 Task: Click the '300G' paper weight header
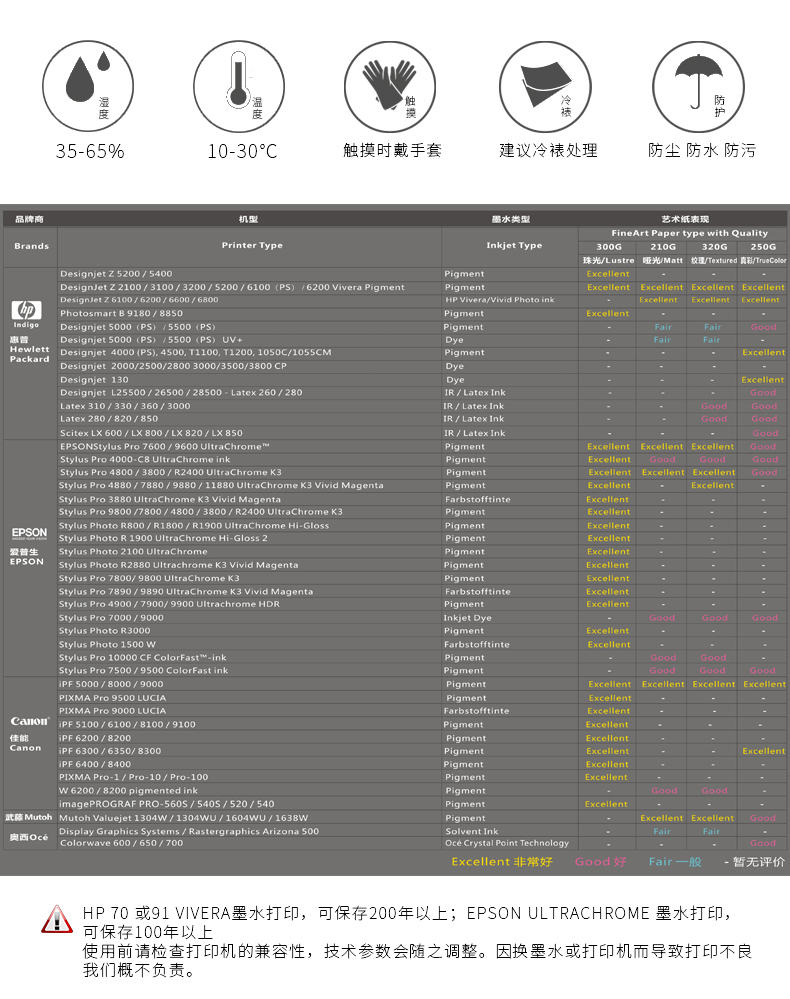pyautogui.click(x=609, y=247)
